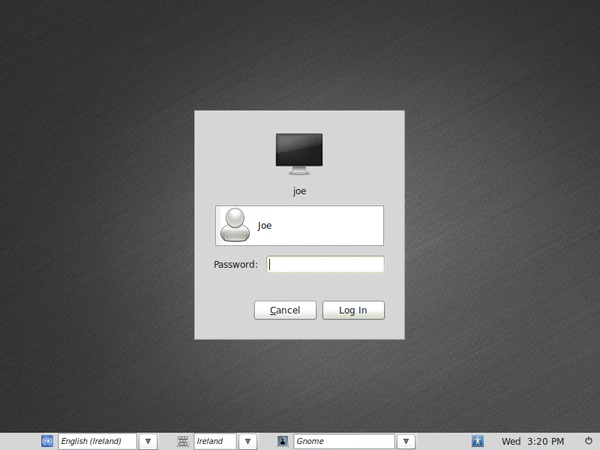Click the computer monitor icon above hostname
This screenshot has height=450, width=600.
pyautogui.click(x=299, y=152)
